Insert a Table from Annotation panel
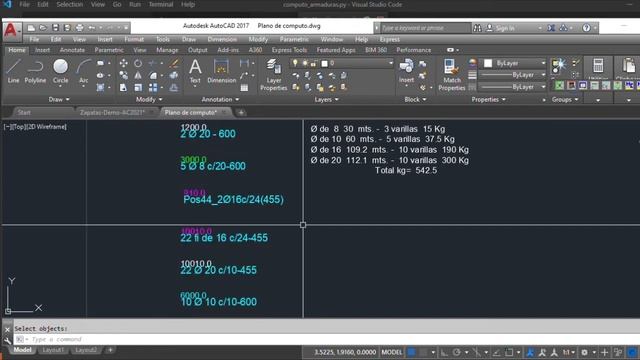Screen dimensions: 640x360 (244, 87)
